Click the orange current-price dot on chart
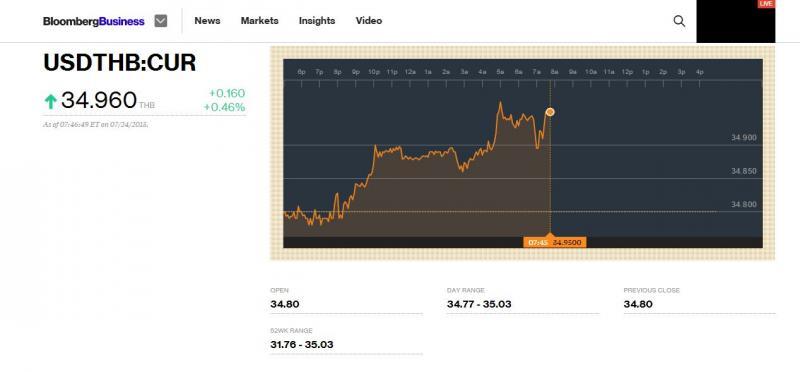Screen dimensions: 800x372 click(550, 112)
